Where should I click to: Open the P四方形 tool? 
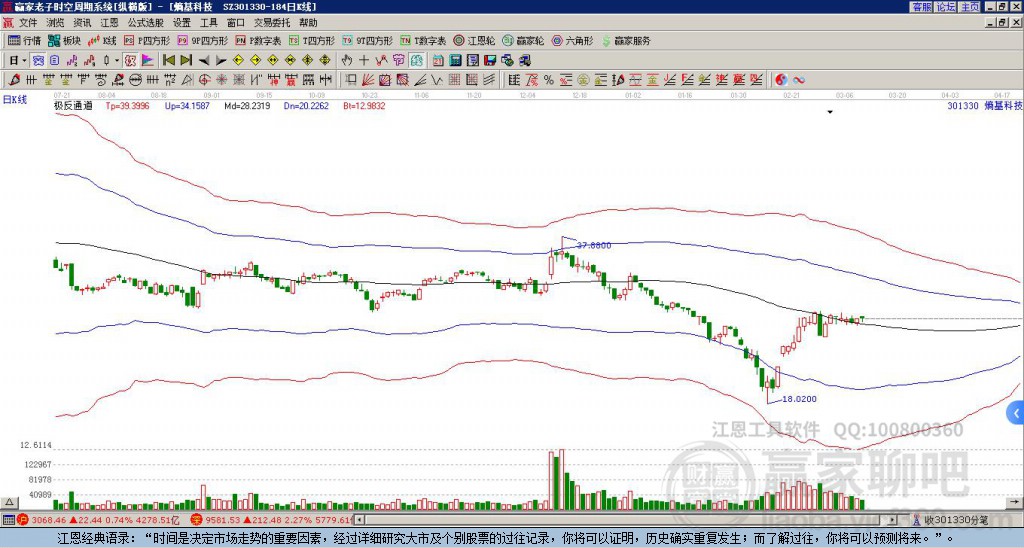tap(147, 40)
